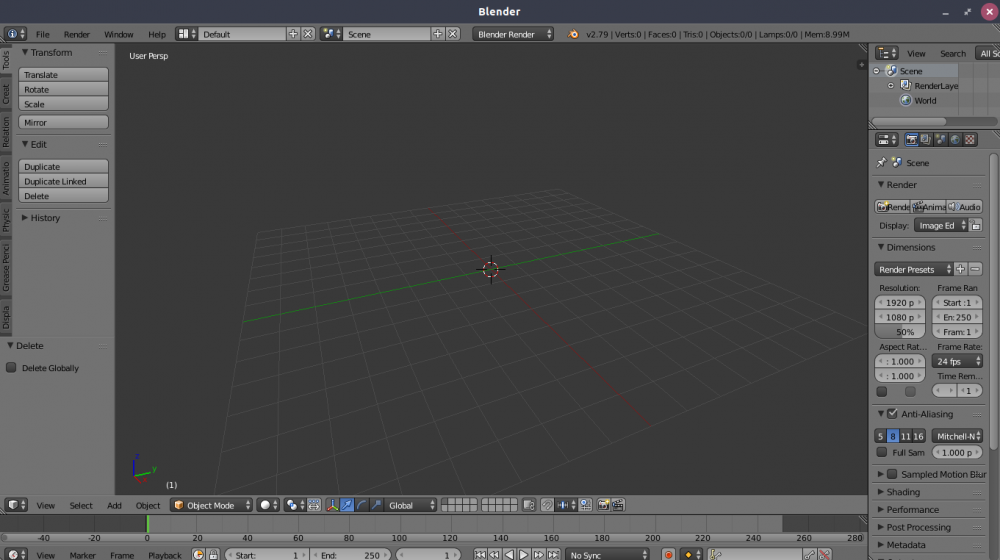Click the Blender logo in info header
Screen dimensions: 1000x560
point(573,34)
